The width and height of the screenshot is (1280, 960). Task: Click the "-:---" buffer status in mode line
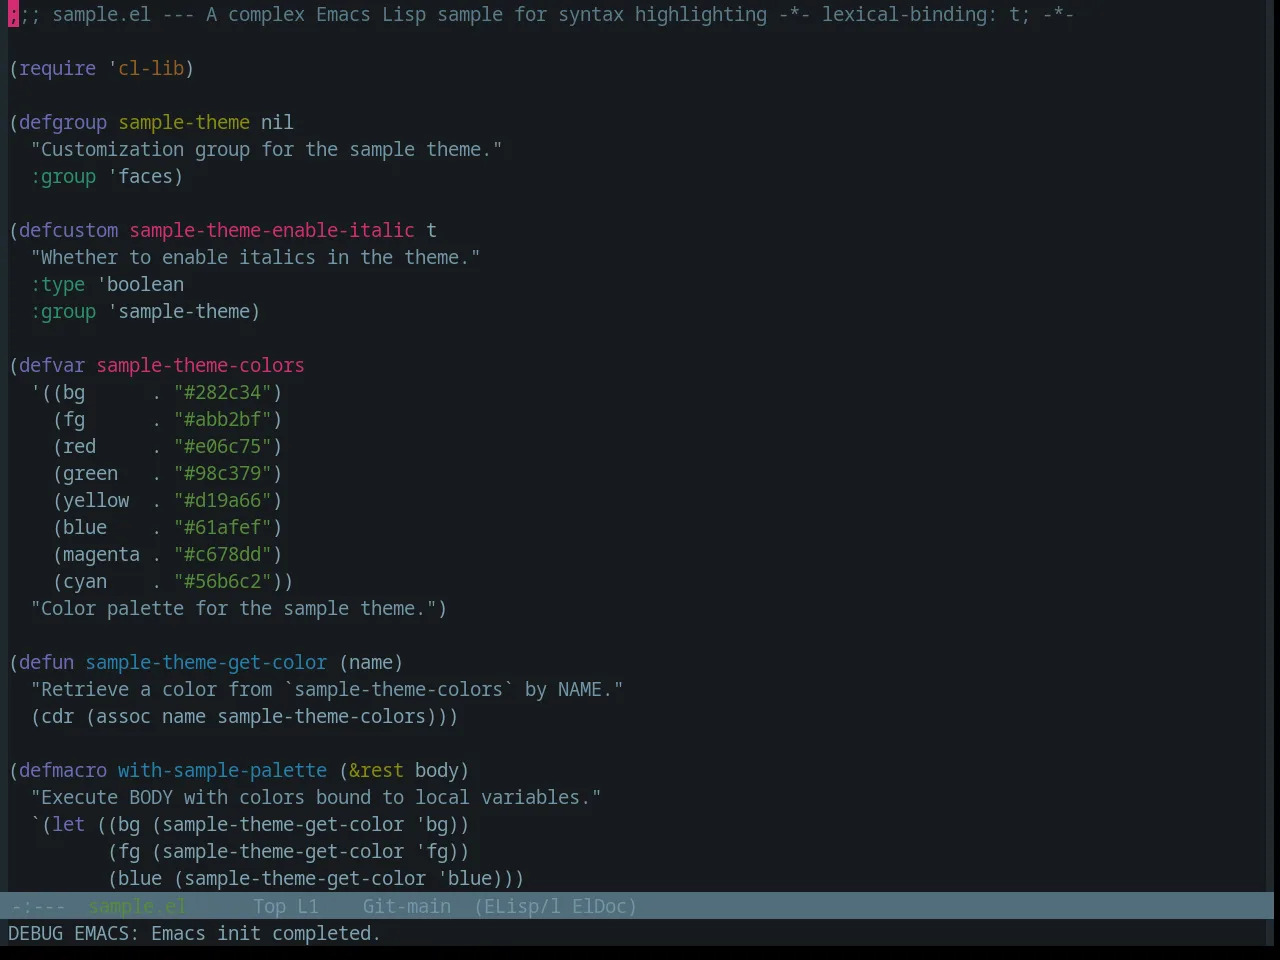click(38, 906)
